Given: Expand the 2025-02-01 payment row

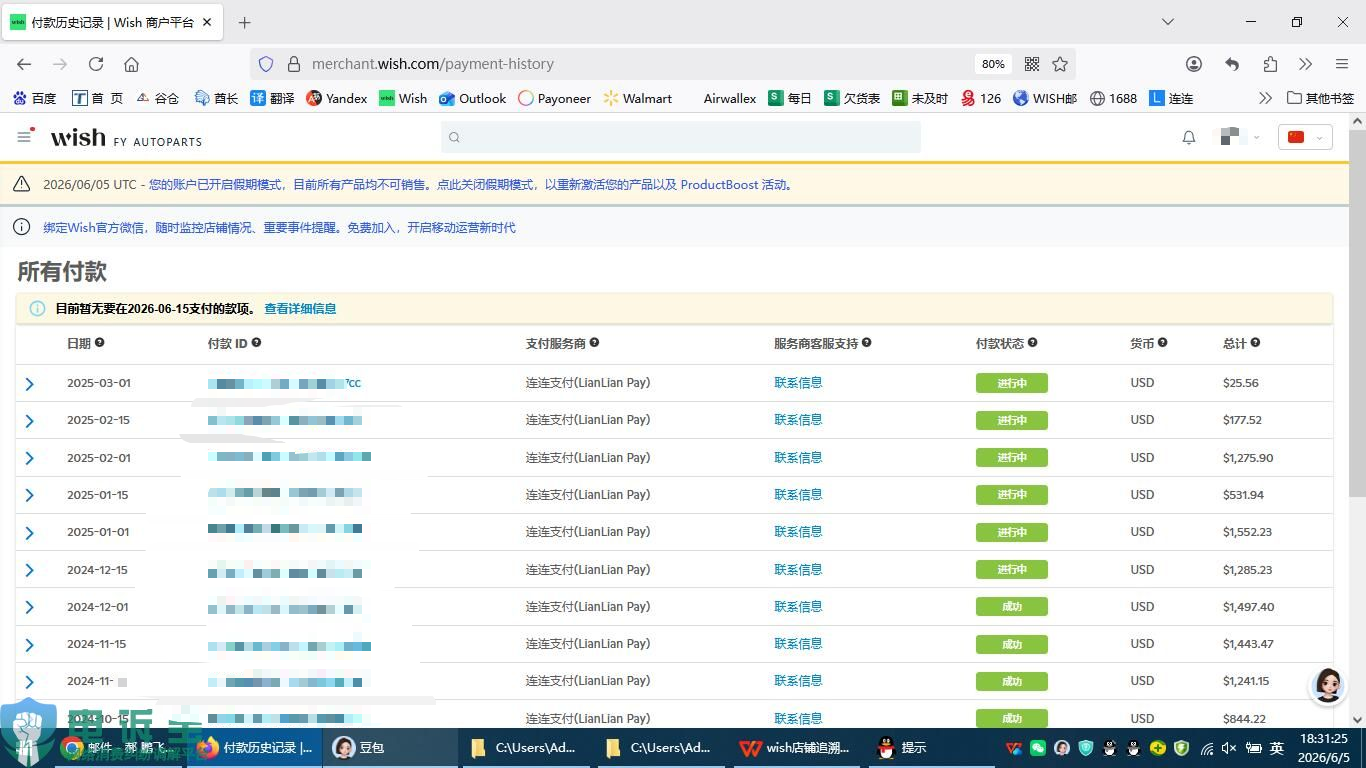Looking at the screenshot, I should pos(29,458).
